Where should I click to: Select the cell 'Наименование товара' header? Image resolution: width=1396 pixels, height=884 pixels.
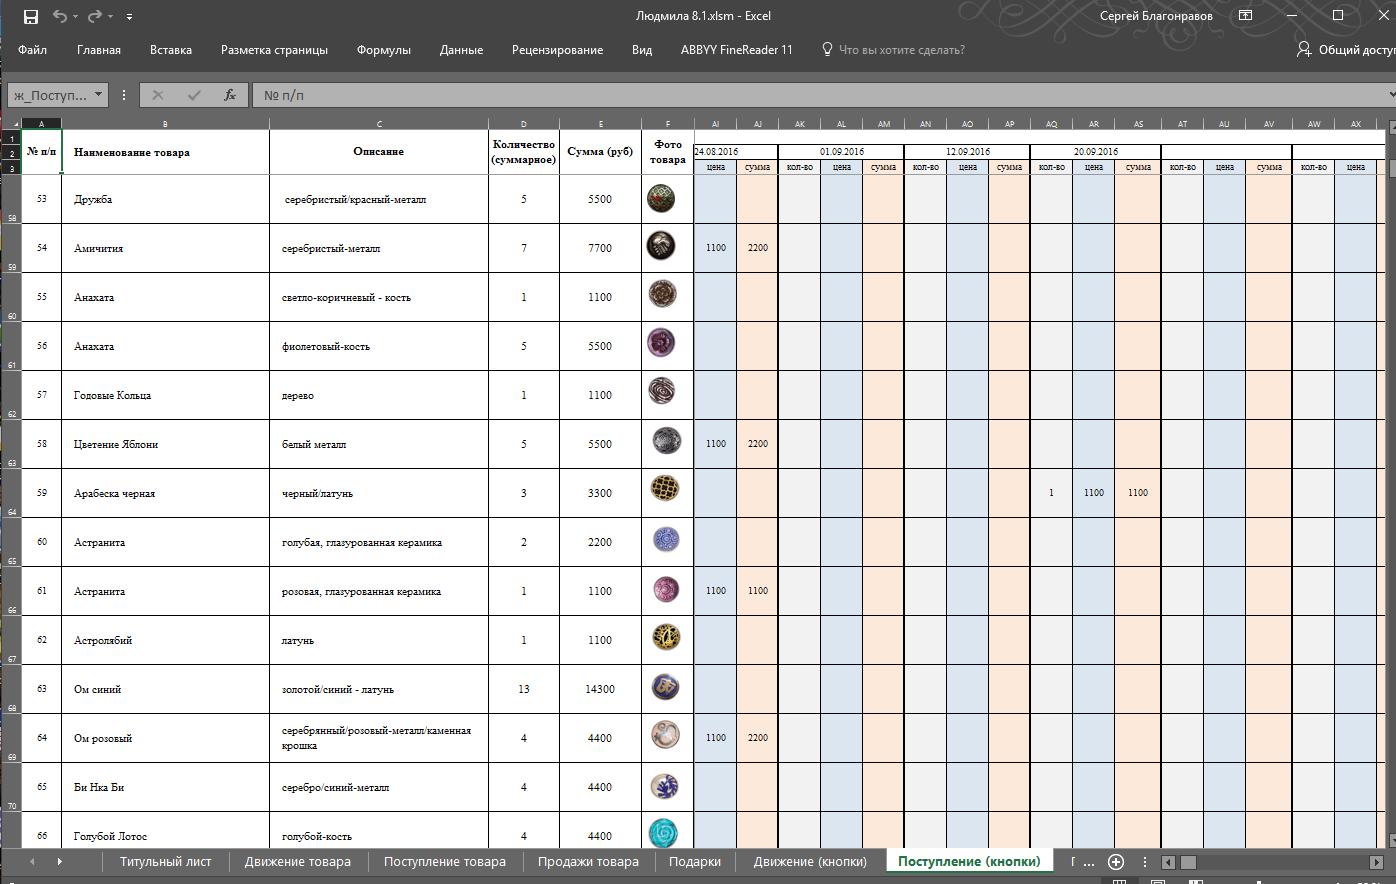[165, 152]
